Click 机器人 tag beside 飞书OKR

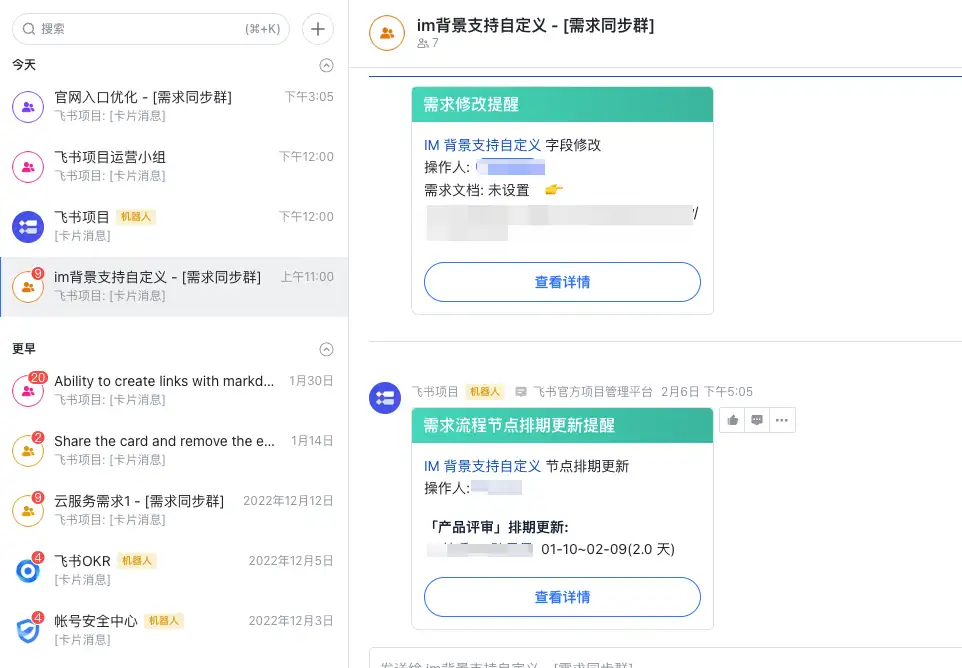[136, 561]
